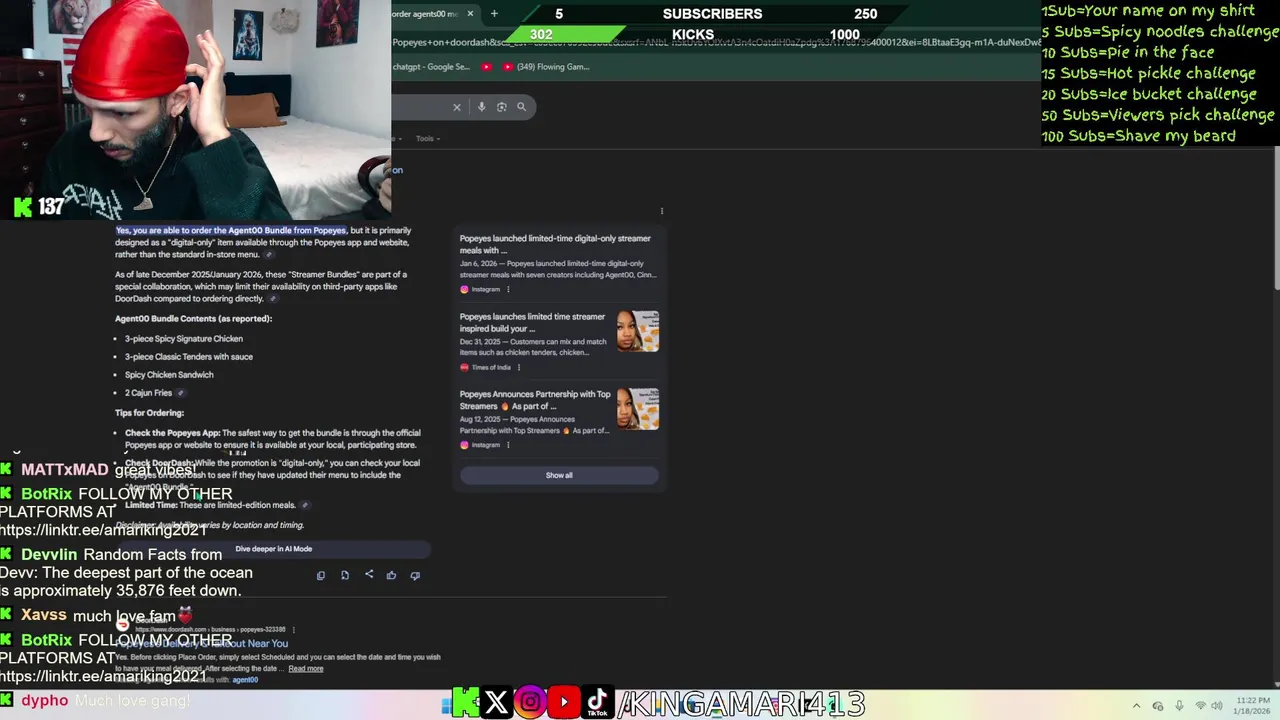Open 'chatgpt - Google Se...' bookmark

point(431,67)
